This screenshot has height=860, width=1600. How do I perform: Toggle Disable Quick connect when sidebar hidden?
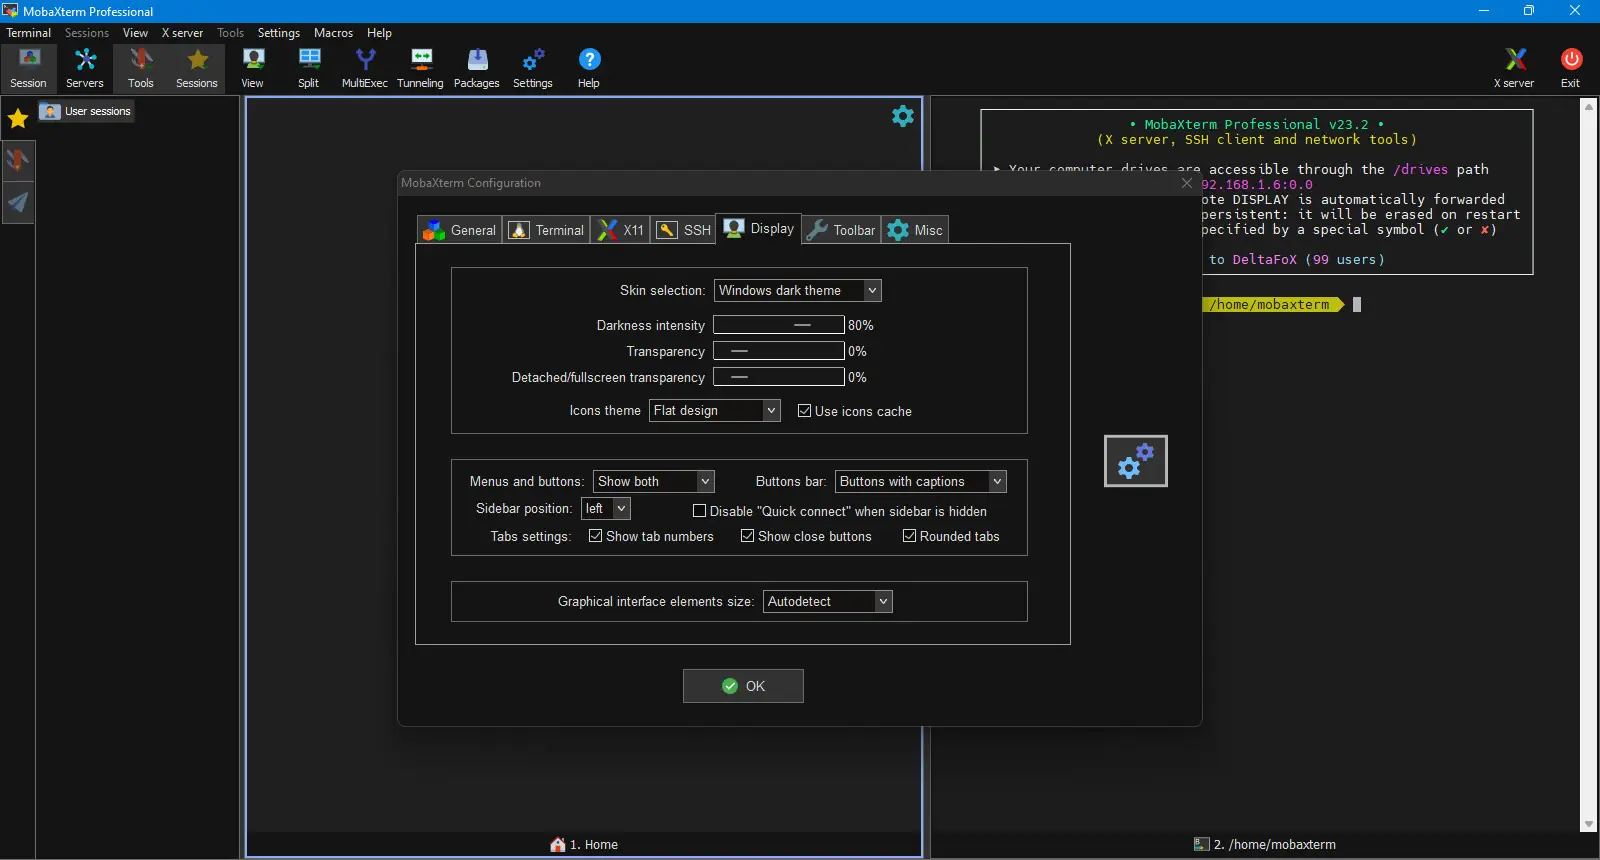pos(699,511)
